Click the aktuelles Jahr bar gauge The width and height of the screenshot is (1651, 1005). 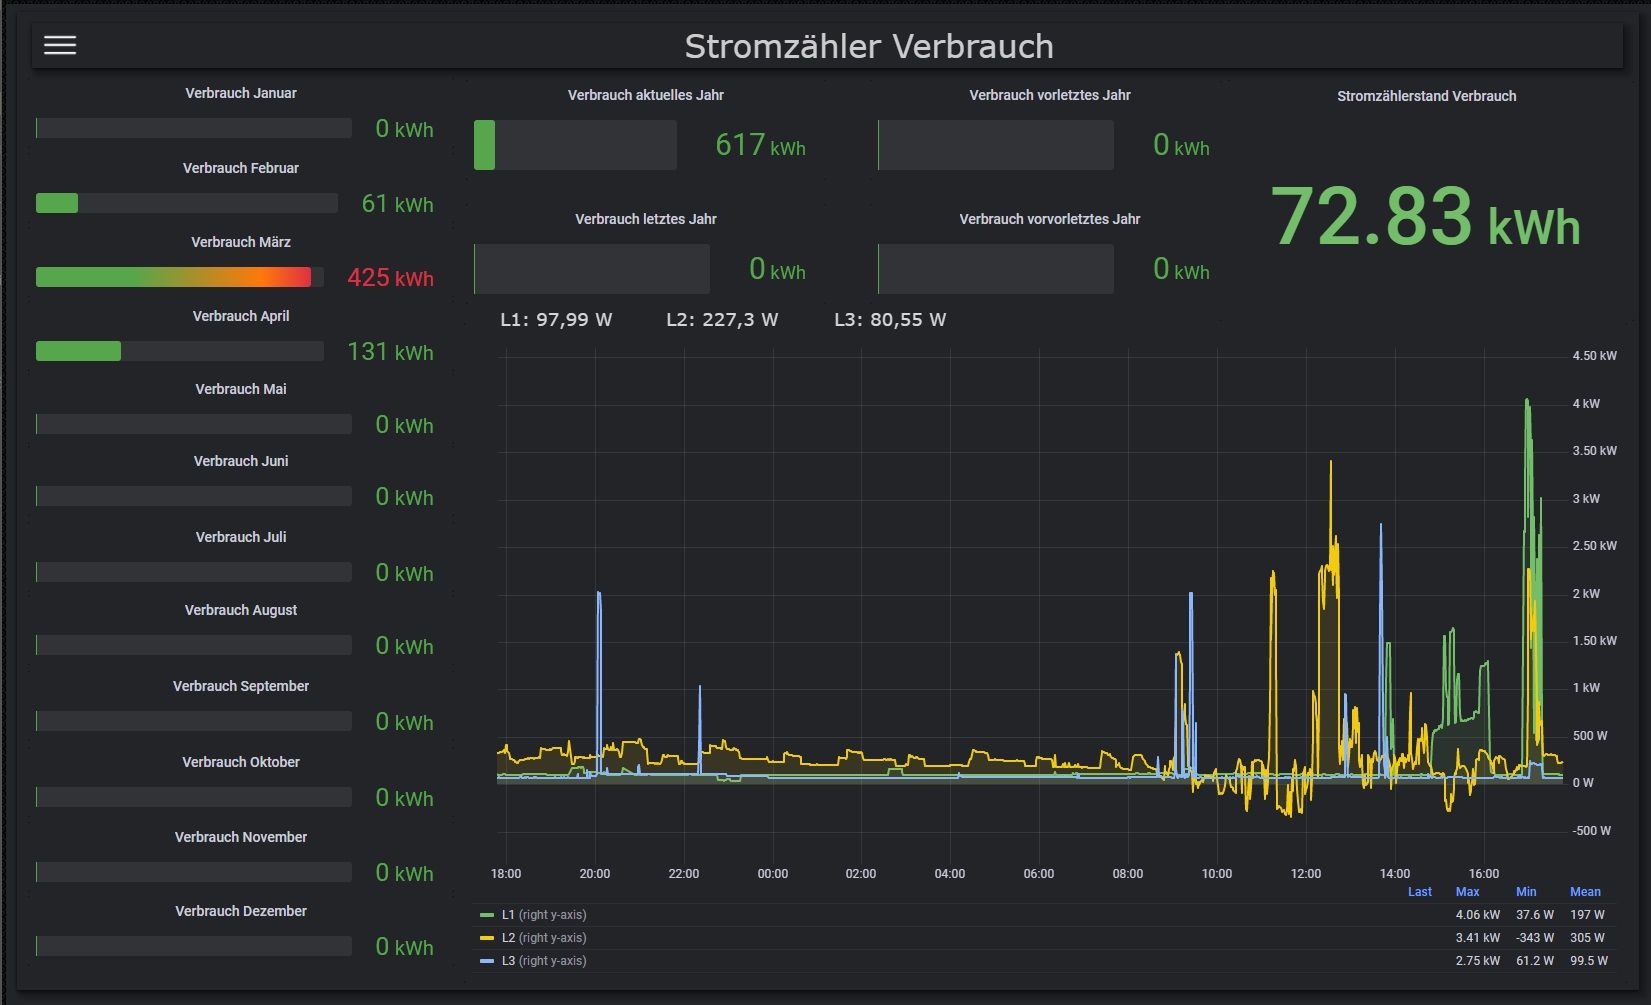pos(575,145)
